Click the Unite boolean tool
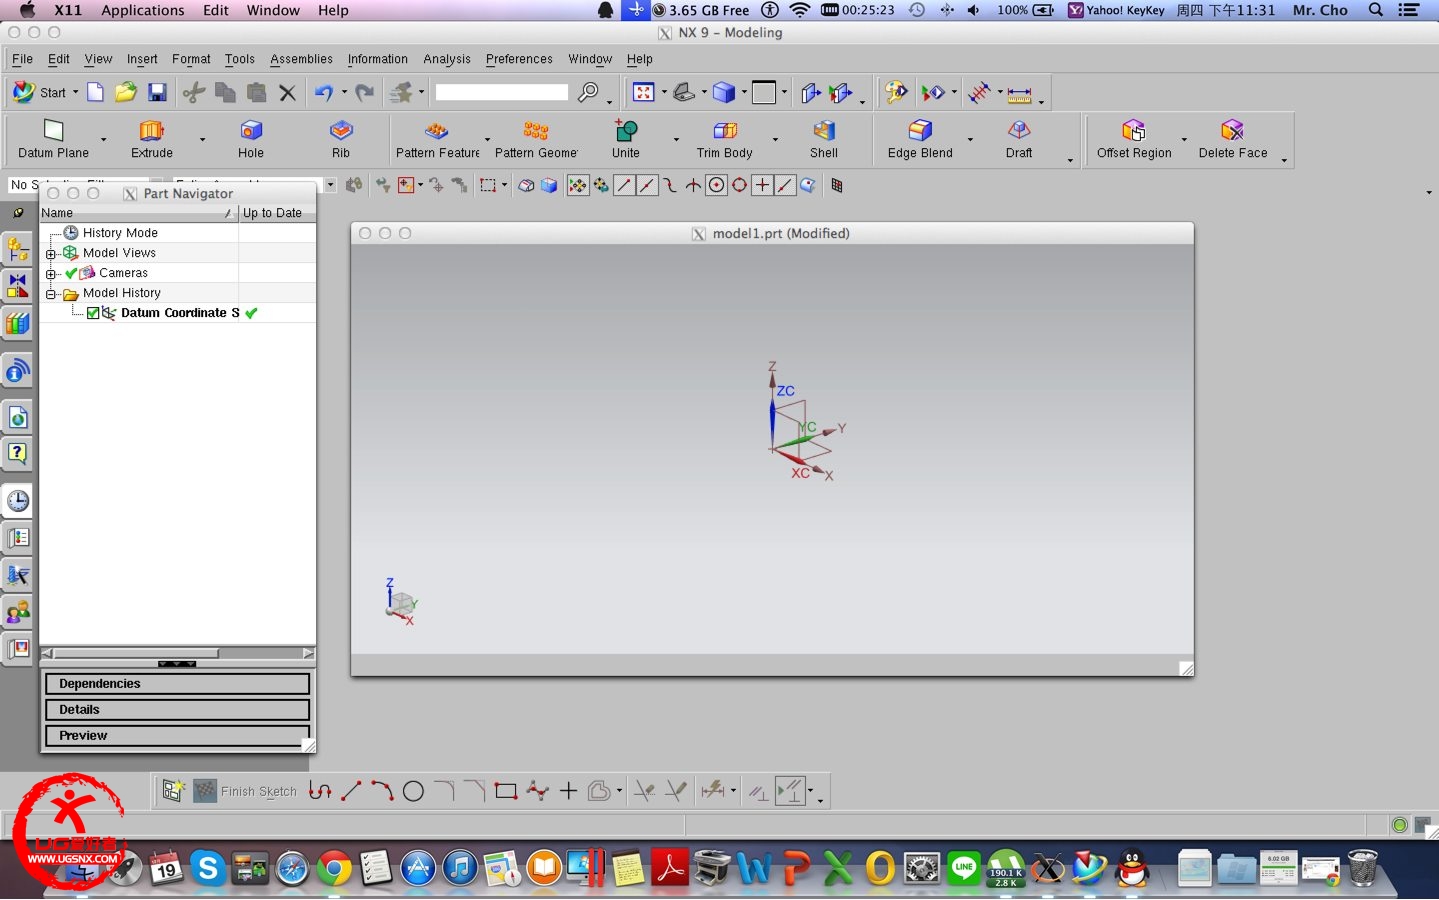This screenshot has width=1439, height=900. [x=626, y=139]
